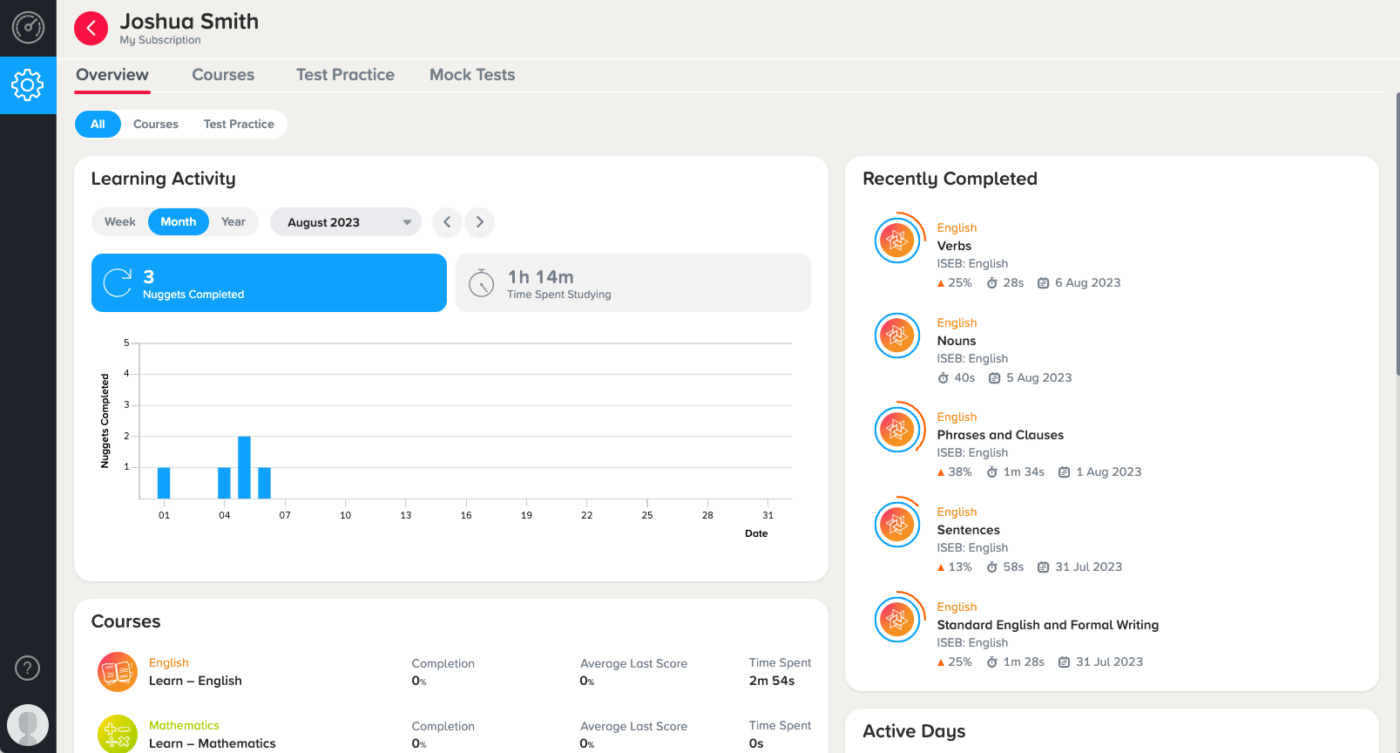
Task: Click the user avatar at bottom left
Action: click(x=27, y=724)
